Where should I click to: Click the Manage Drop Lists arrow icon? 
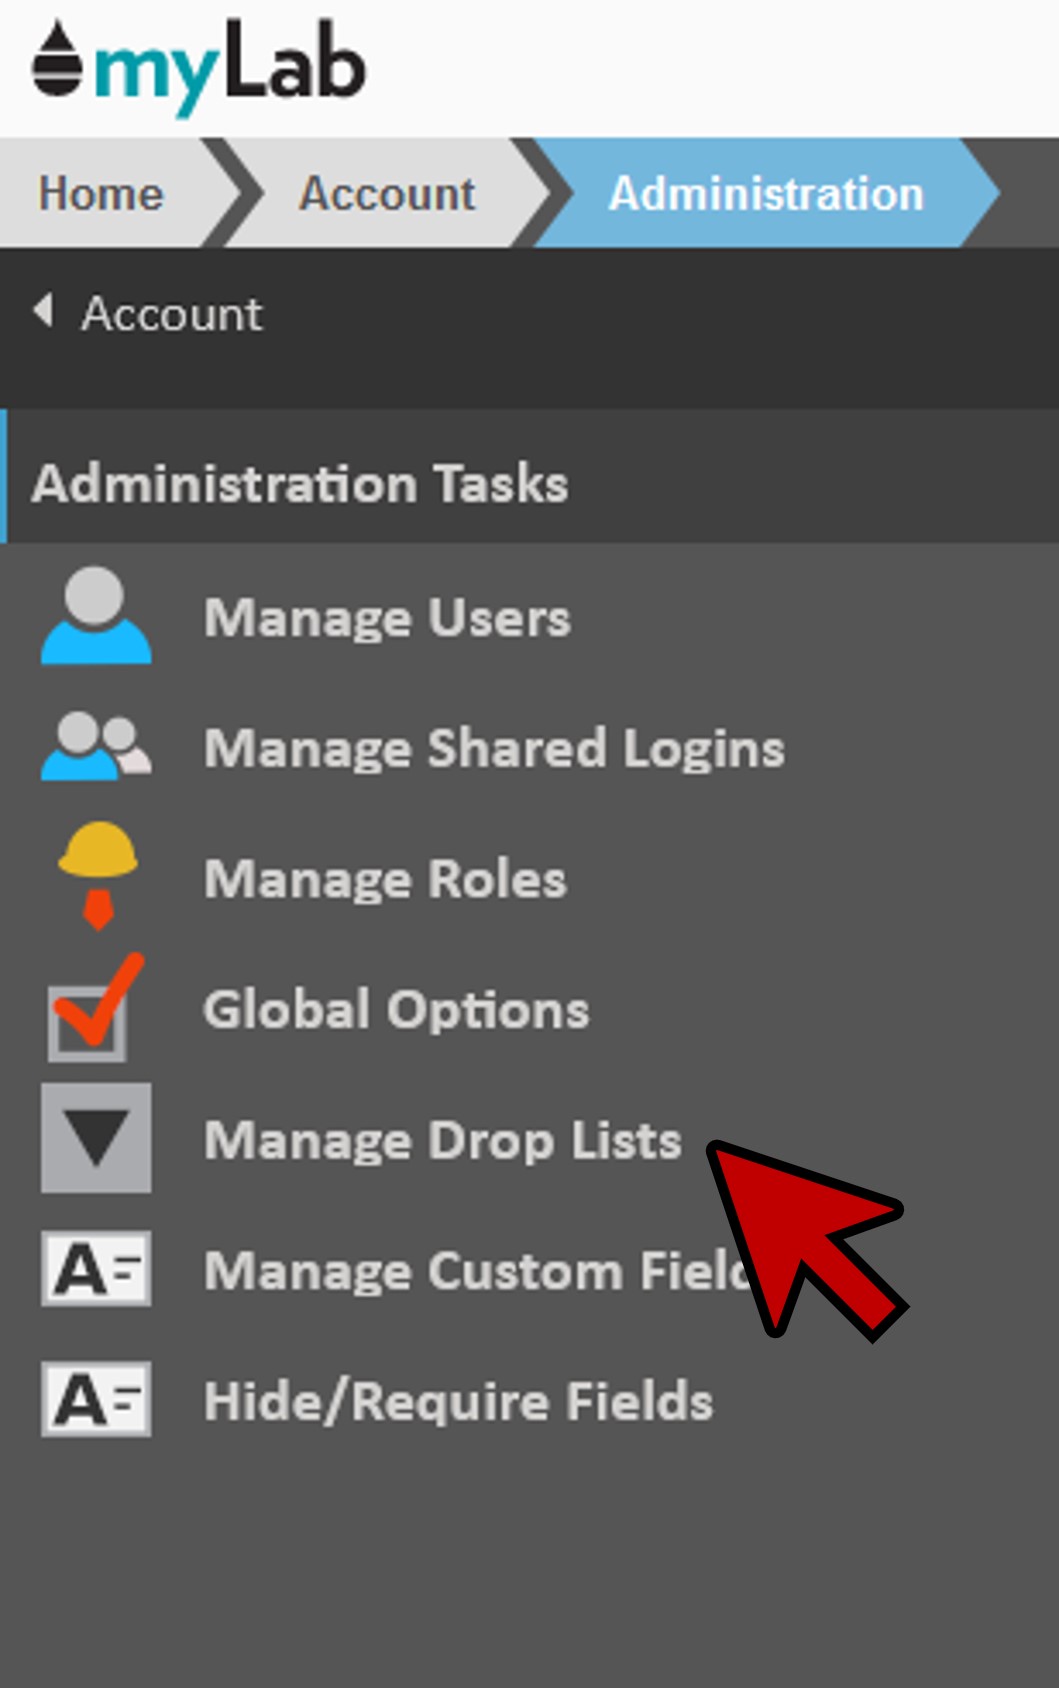point(96,1138)
